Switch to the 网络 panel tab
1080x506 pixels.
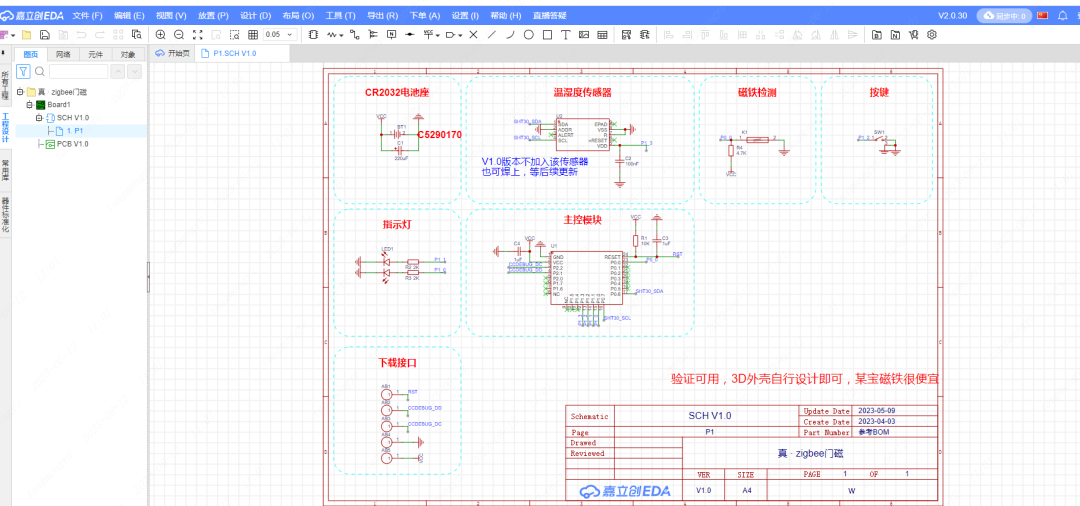click(x=63, y=54)
